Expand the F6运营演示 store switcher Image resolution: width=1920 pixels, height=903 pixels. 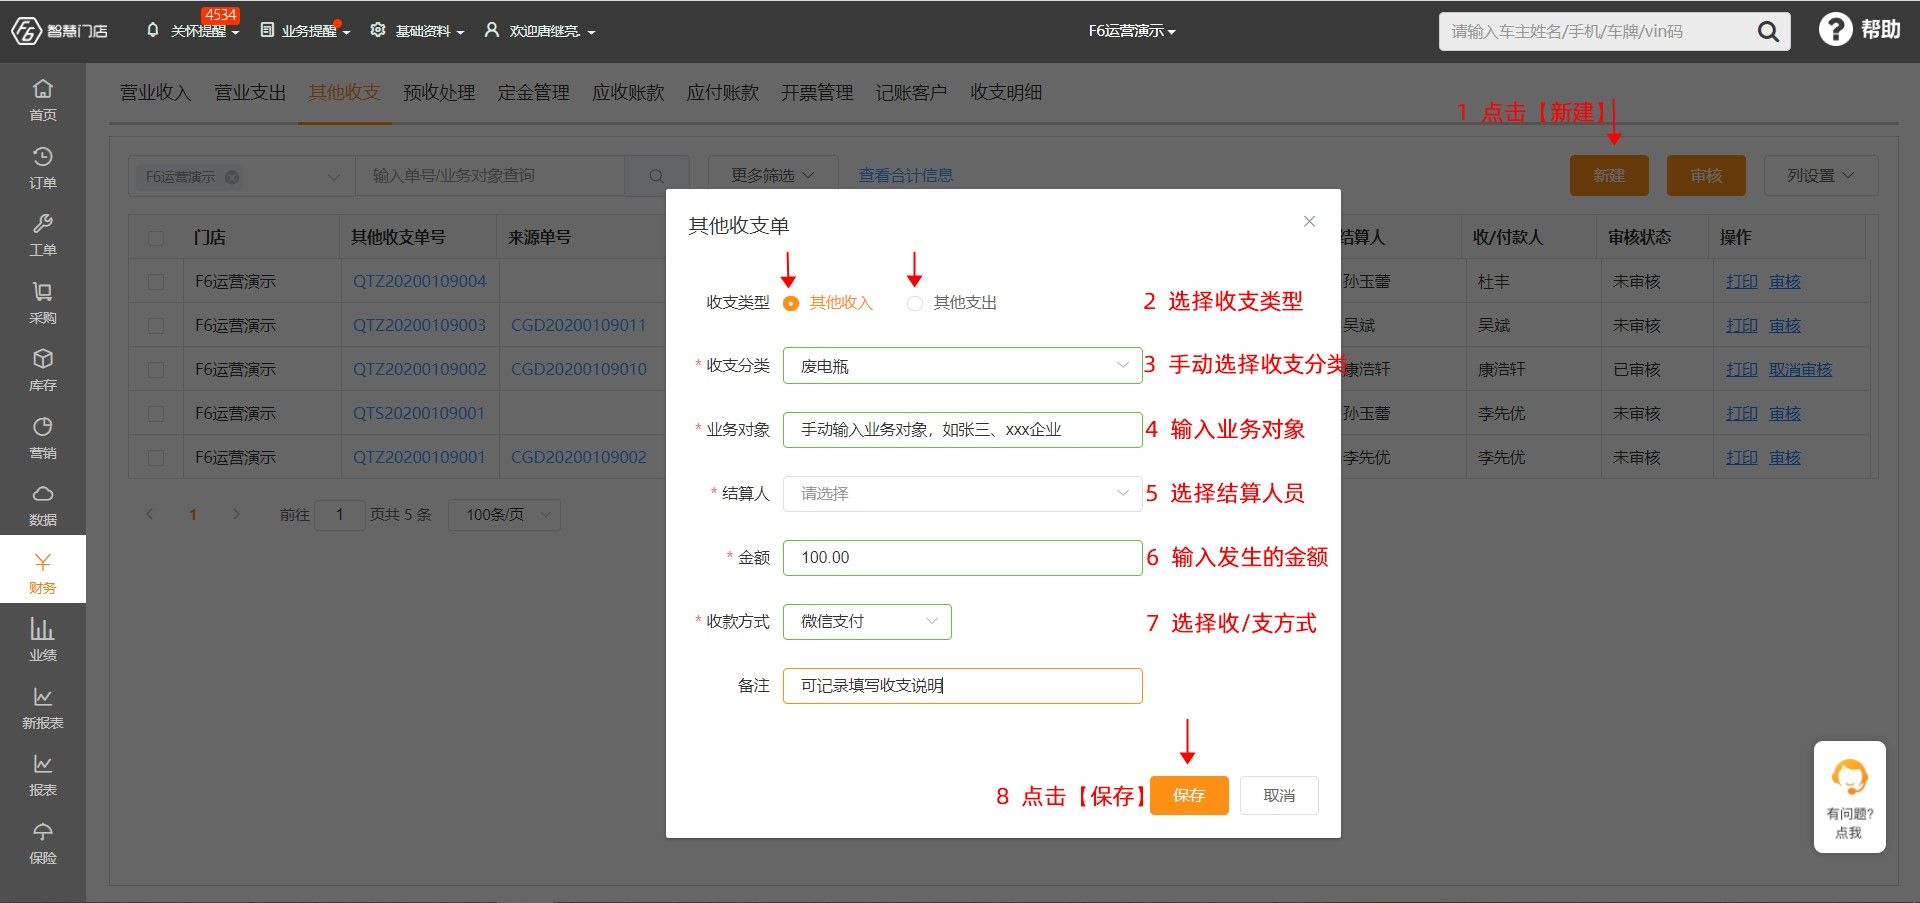click(x=1132, y=31)
